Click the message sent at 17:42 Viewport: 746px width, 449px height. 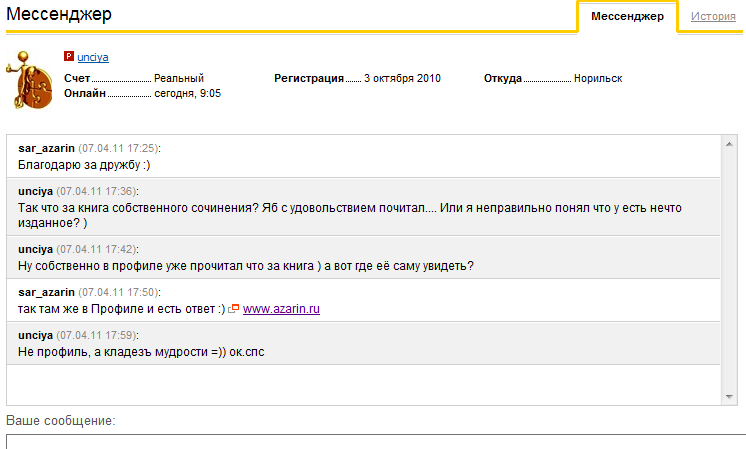pos(245,265)
